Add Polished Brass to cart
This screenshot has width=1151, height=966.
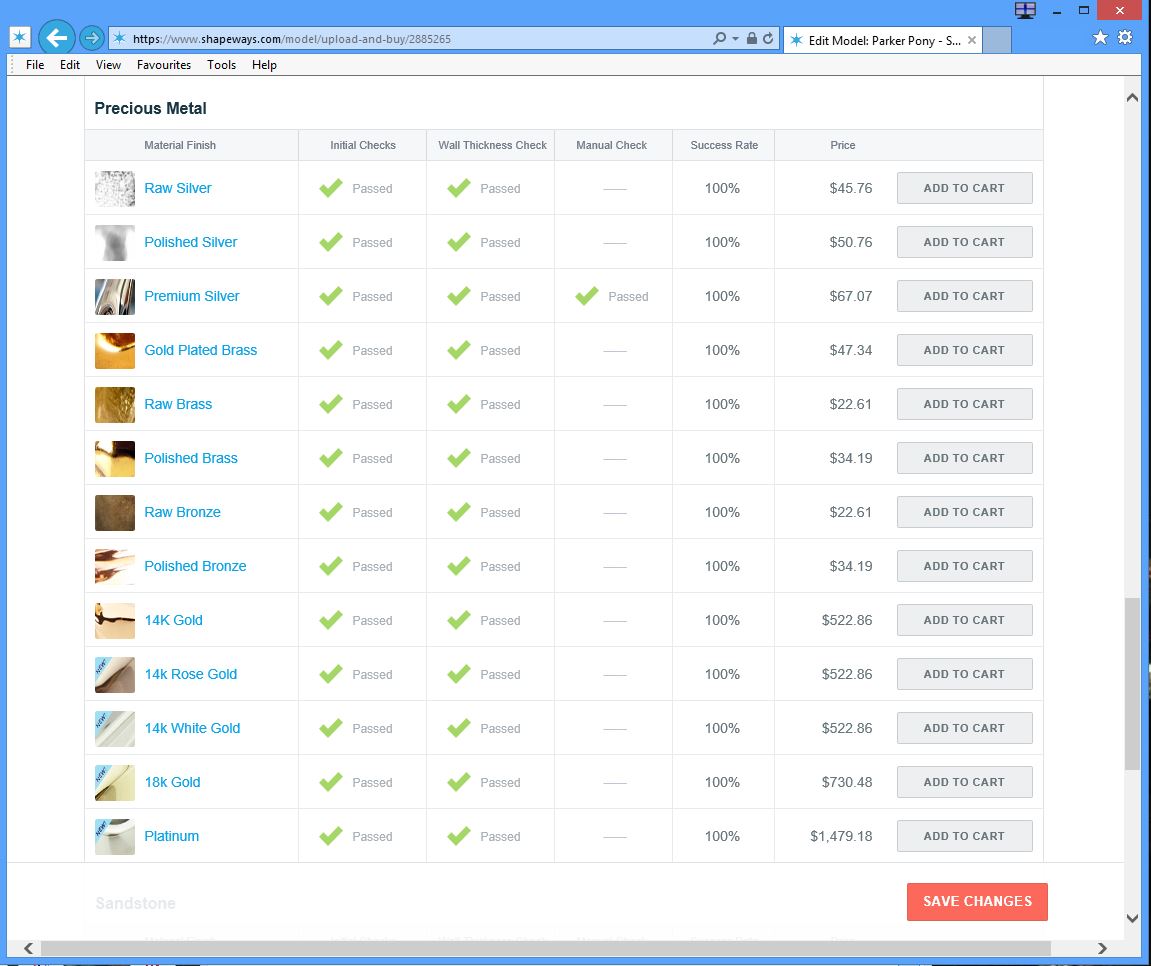[965, 458]
